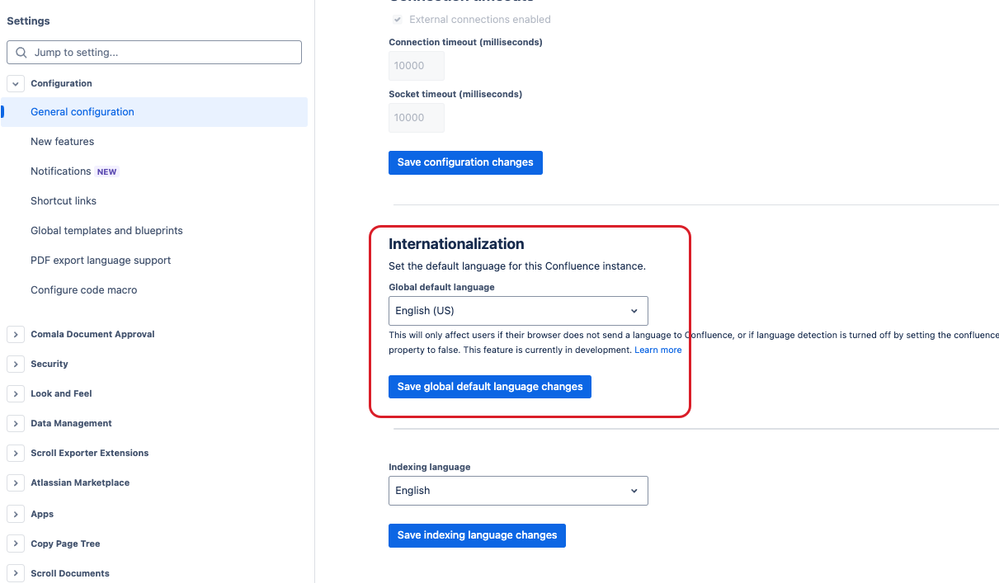
Task: Expand the Security section
Action: (x=16, y=364)
